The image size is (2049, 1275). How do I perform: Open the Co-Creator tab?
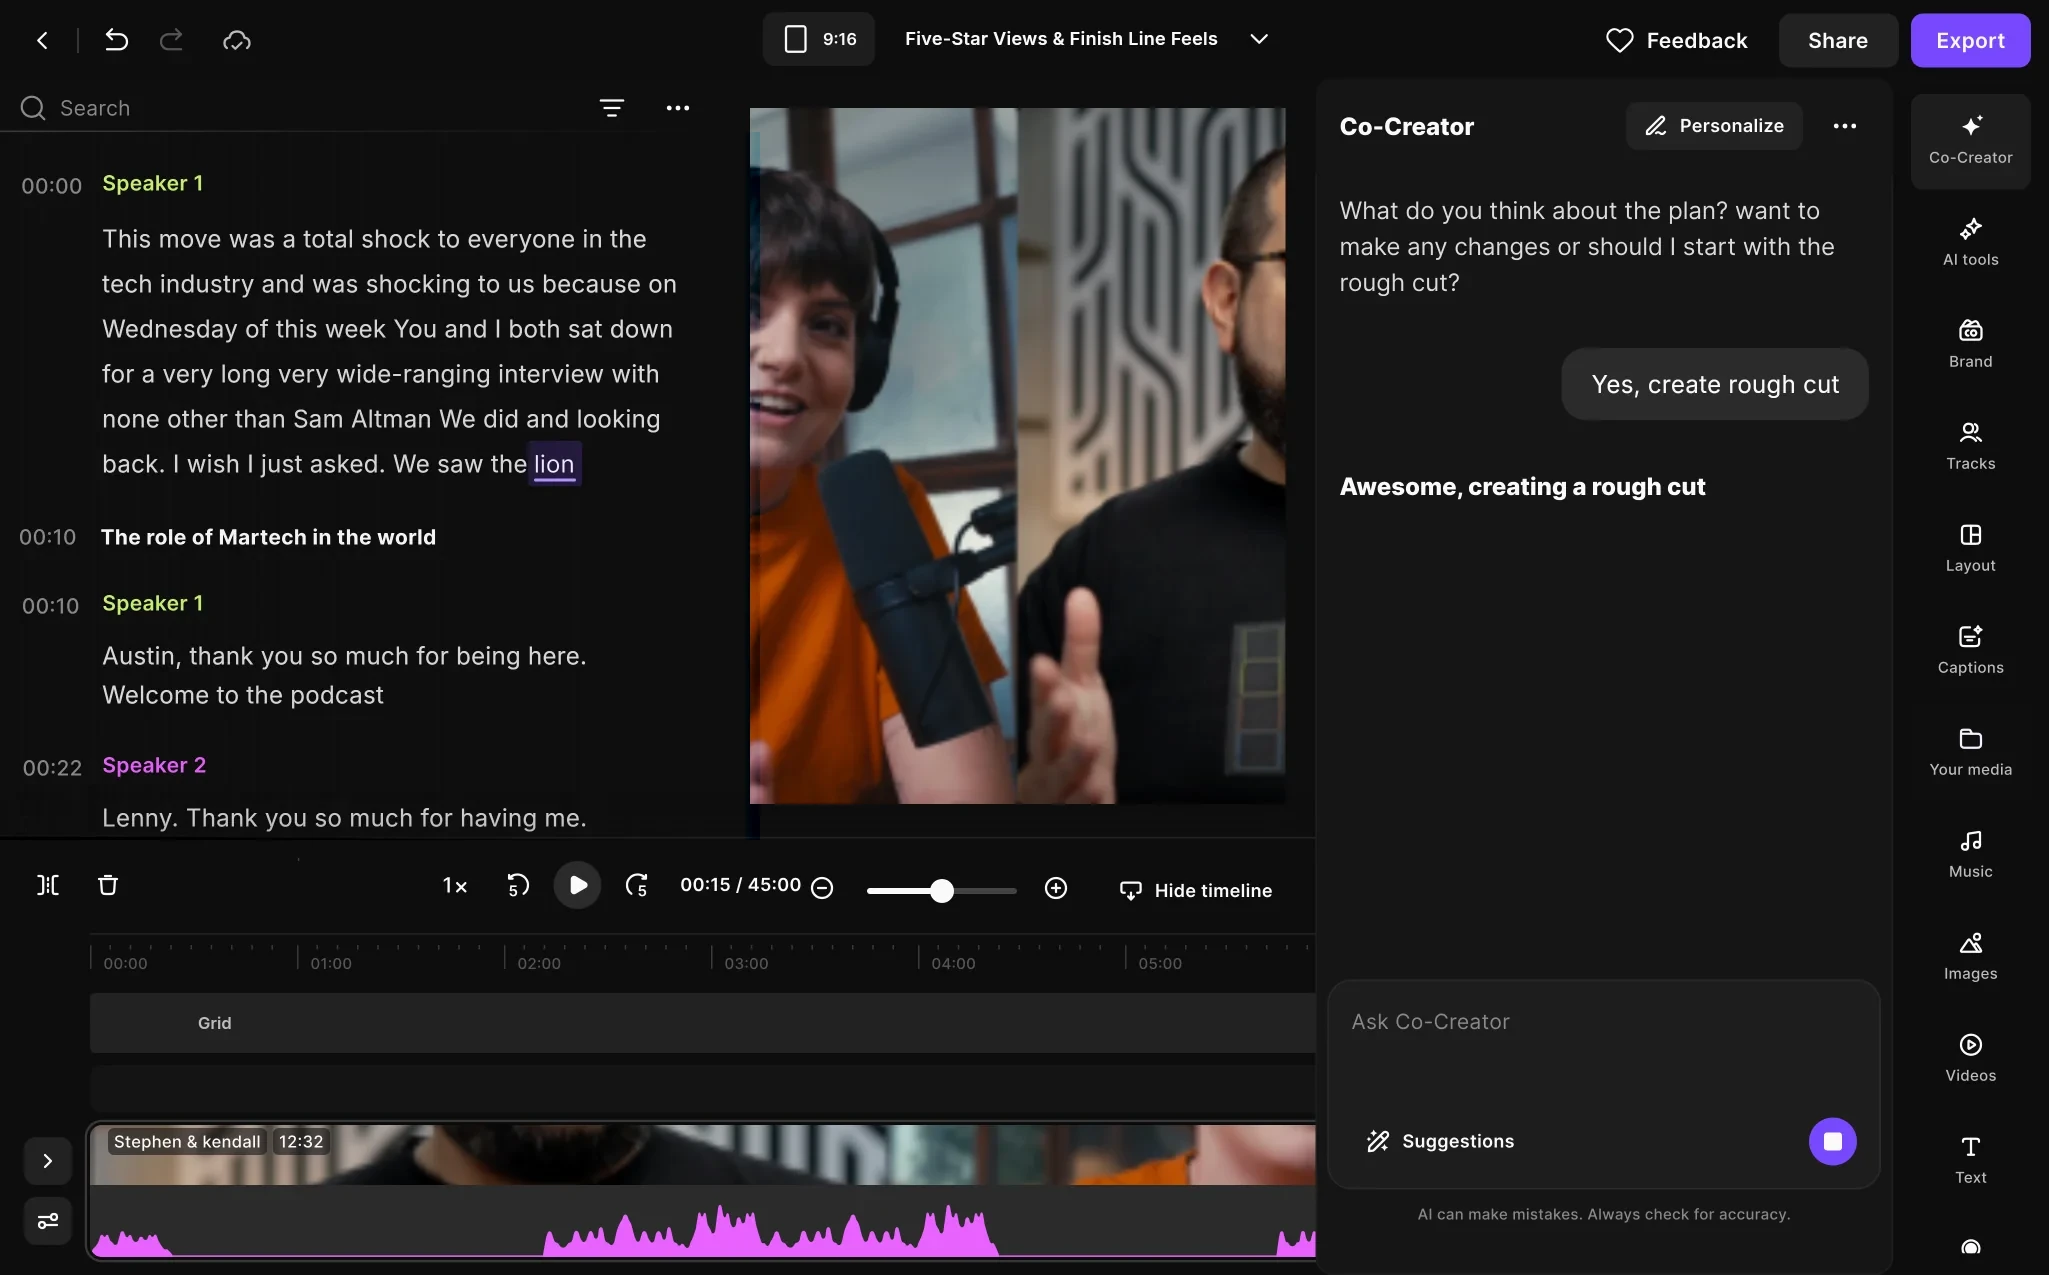coord(1970,141)
